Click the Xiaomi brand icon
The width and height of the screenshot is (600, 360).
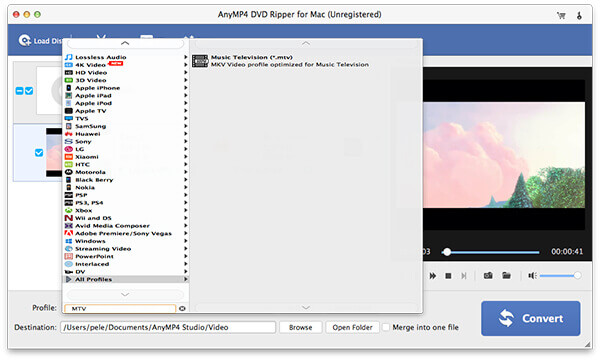[x=68, y=156]
